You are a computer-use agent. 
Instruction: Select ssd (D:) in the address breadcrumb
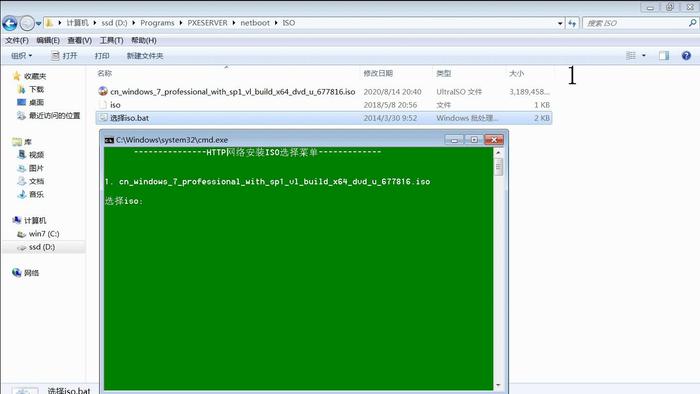pyautogui.click(x=114, y=23)
